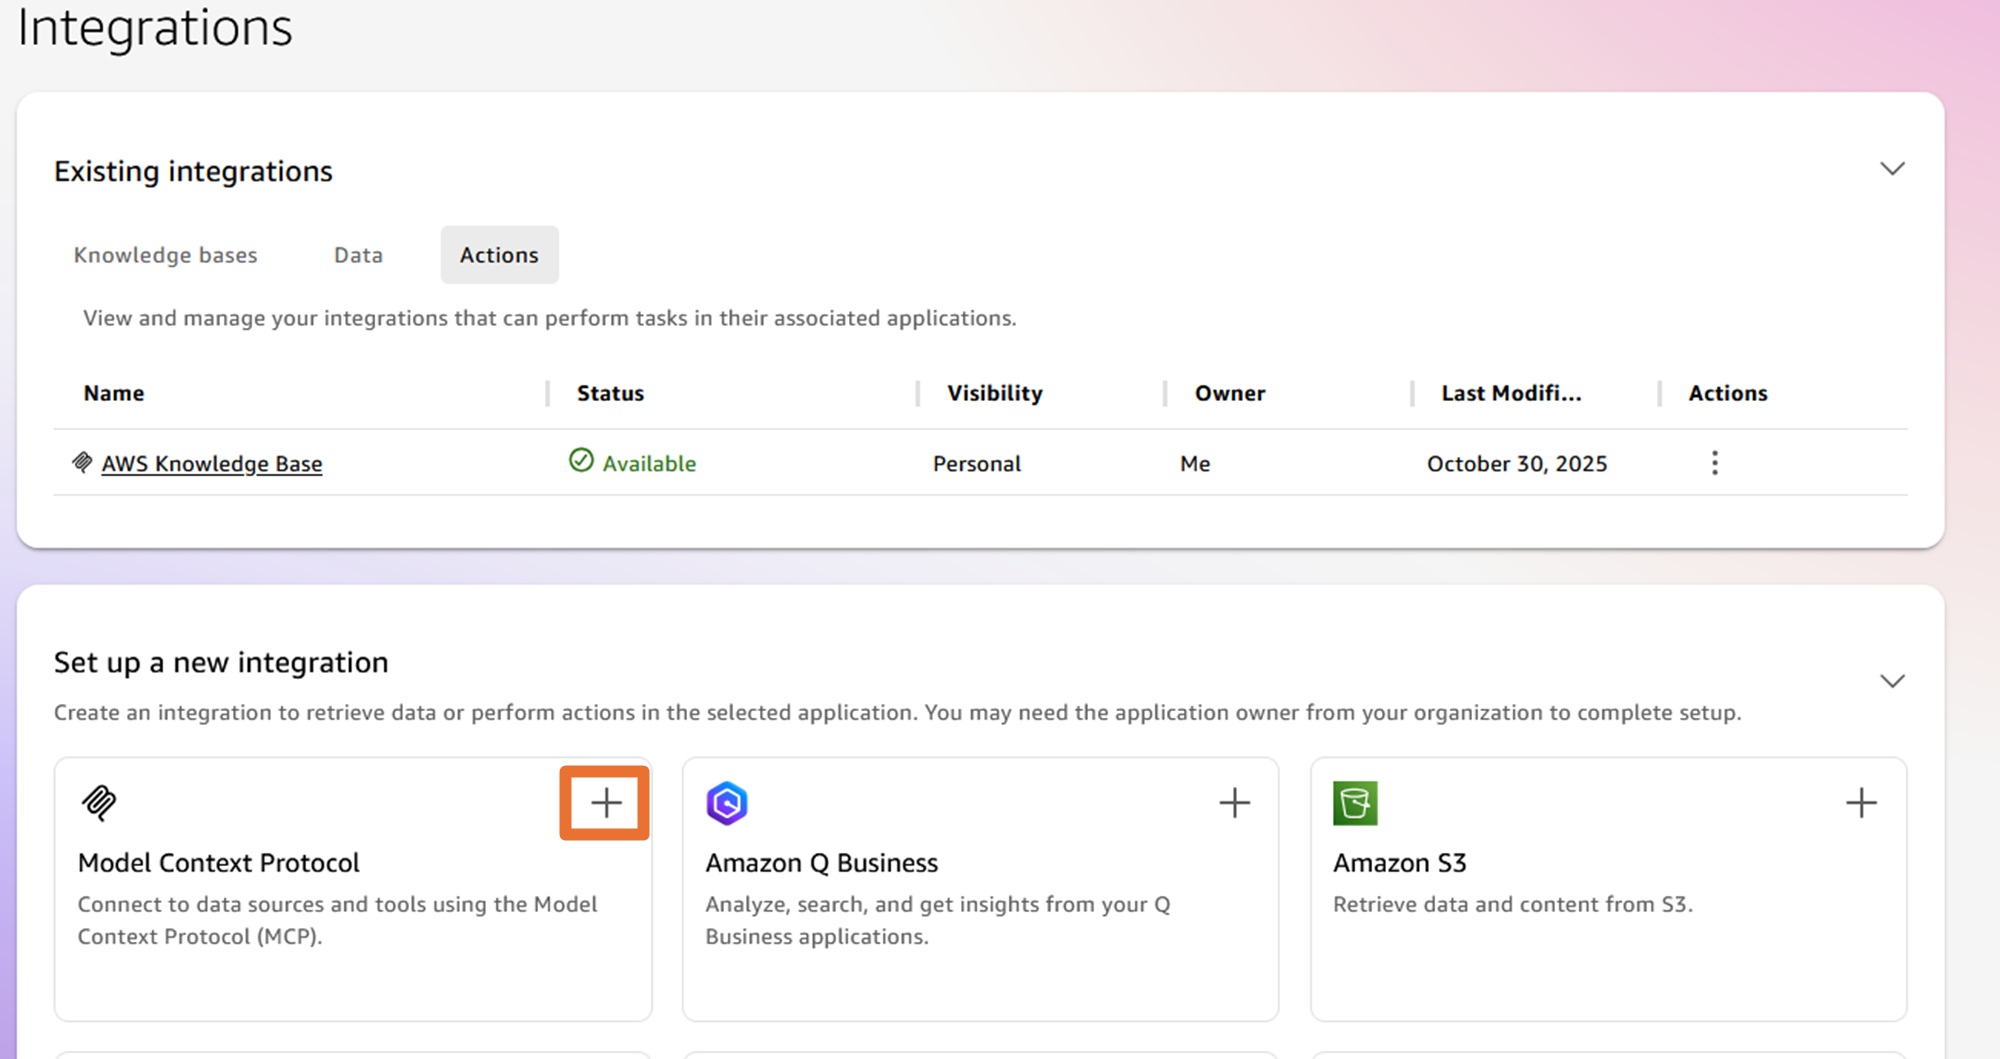Click the Integrations page heading
Screen dimensions: 2000x1059
155,27
